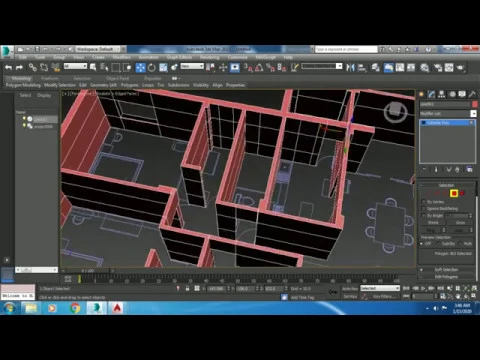Select the SubObj preview radio button
Image resolution: width=480 pixels, height=360 pixels.
point(438,244)
